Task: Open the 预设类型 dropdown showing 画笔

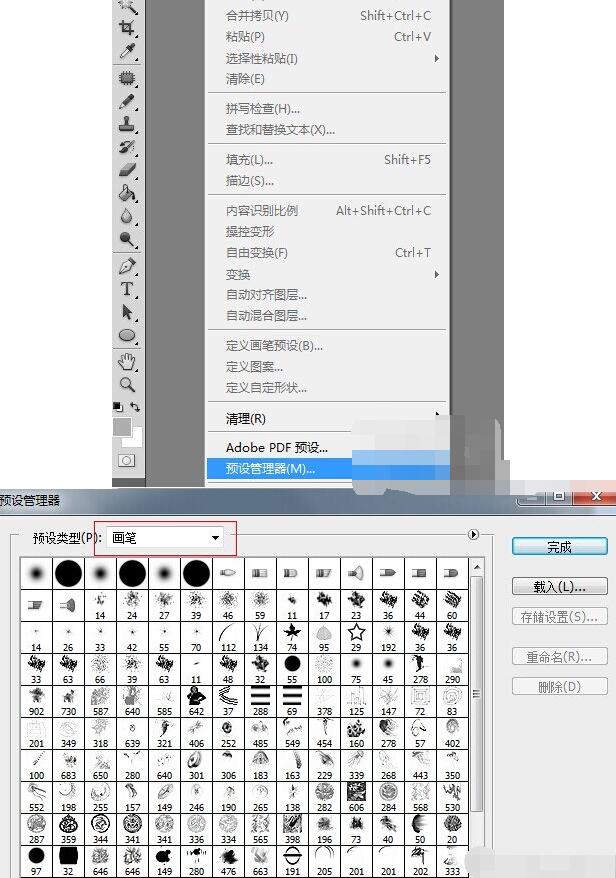Action: coord(166,538)
